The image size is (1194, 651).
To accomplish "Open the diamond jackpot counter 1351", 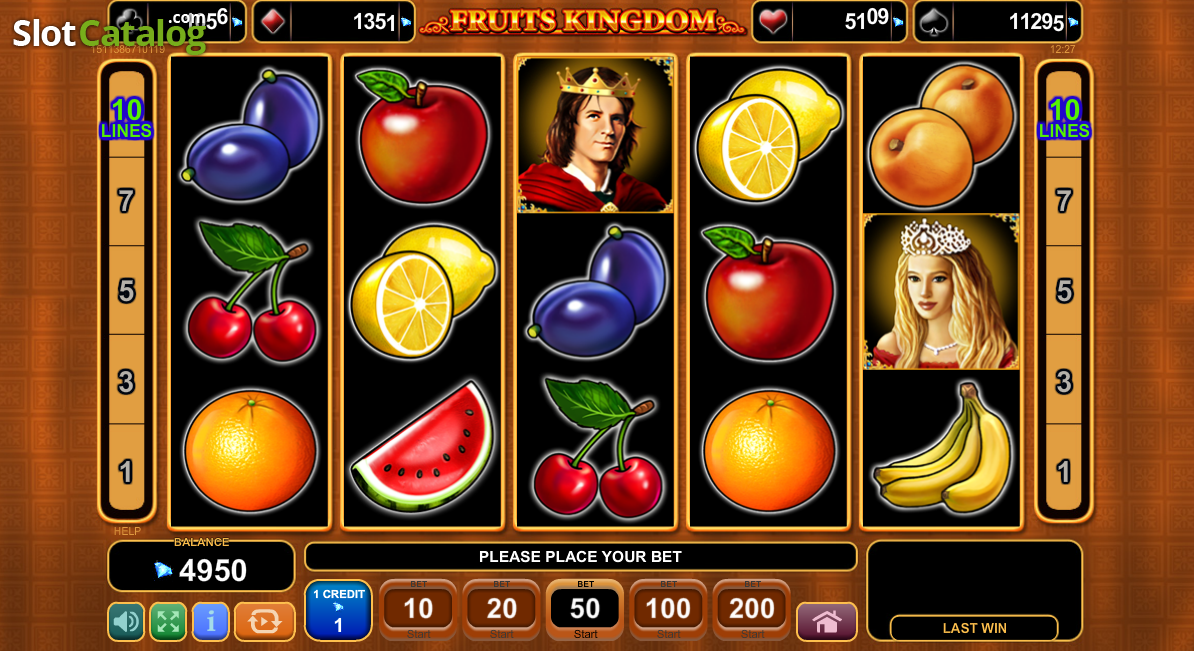I will coord(334,21).
